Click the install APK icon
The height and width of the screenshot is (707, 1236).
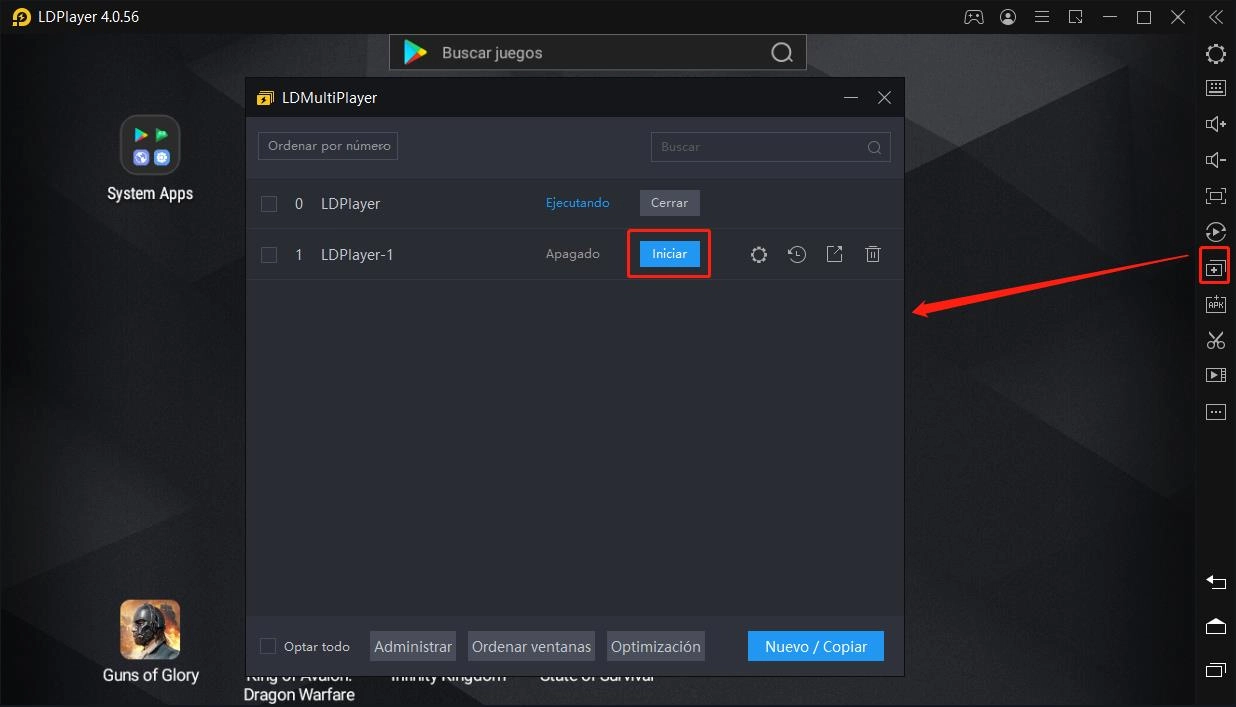click(x=1216, y=304)
